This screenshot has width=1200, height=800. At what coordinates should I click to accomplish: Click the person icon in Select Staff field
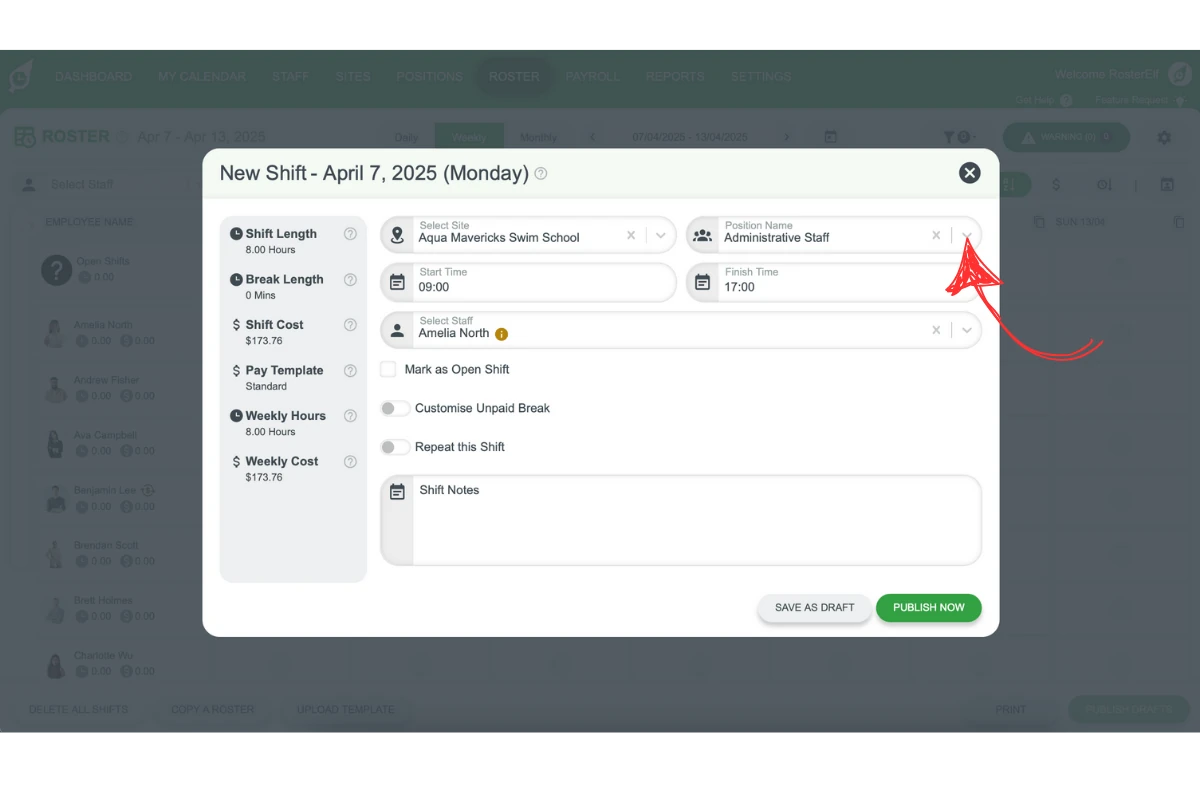(397, 330)
